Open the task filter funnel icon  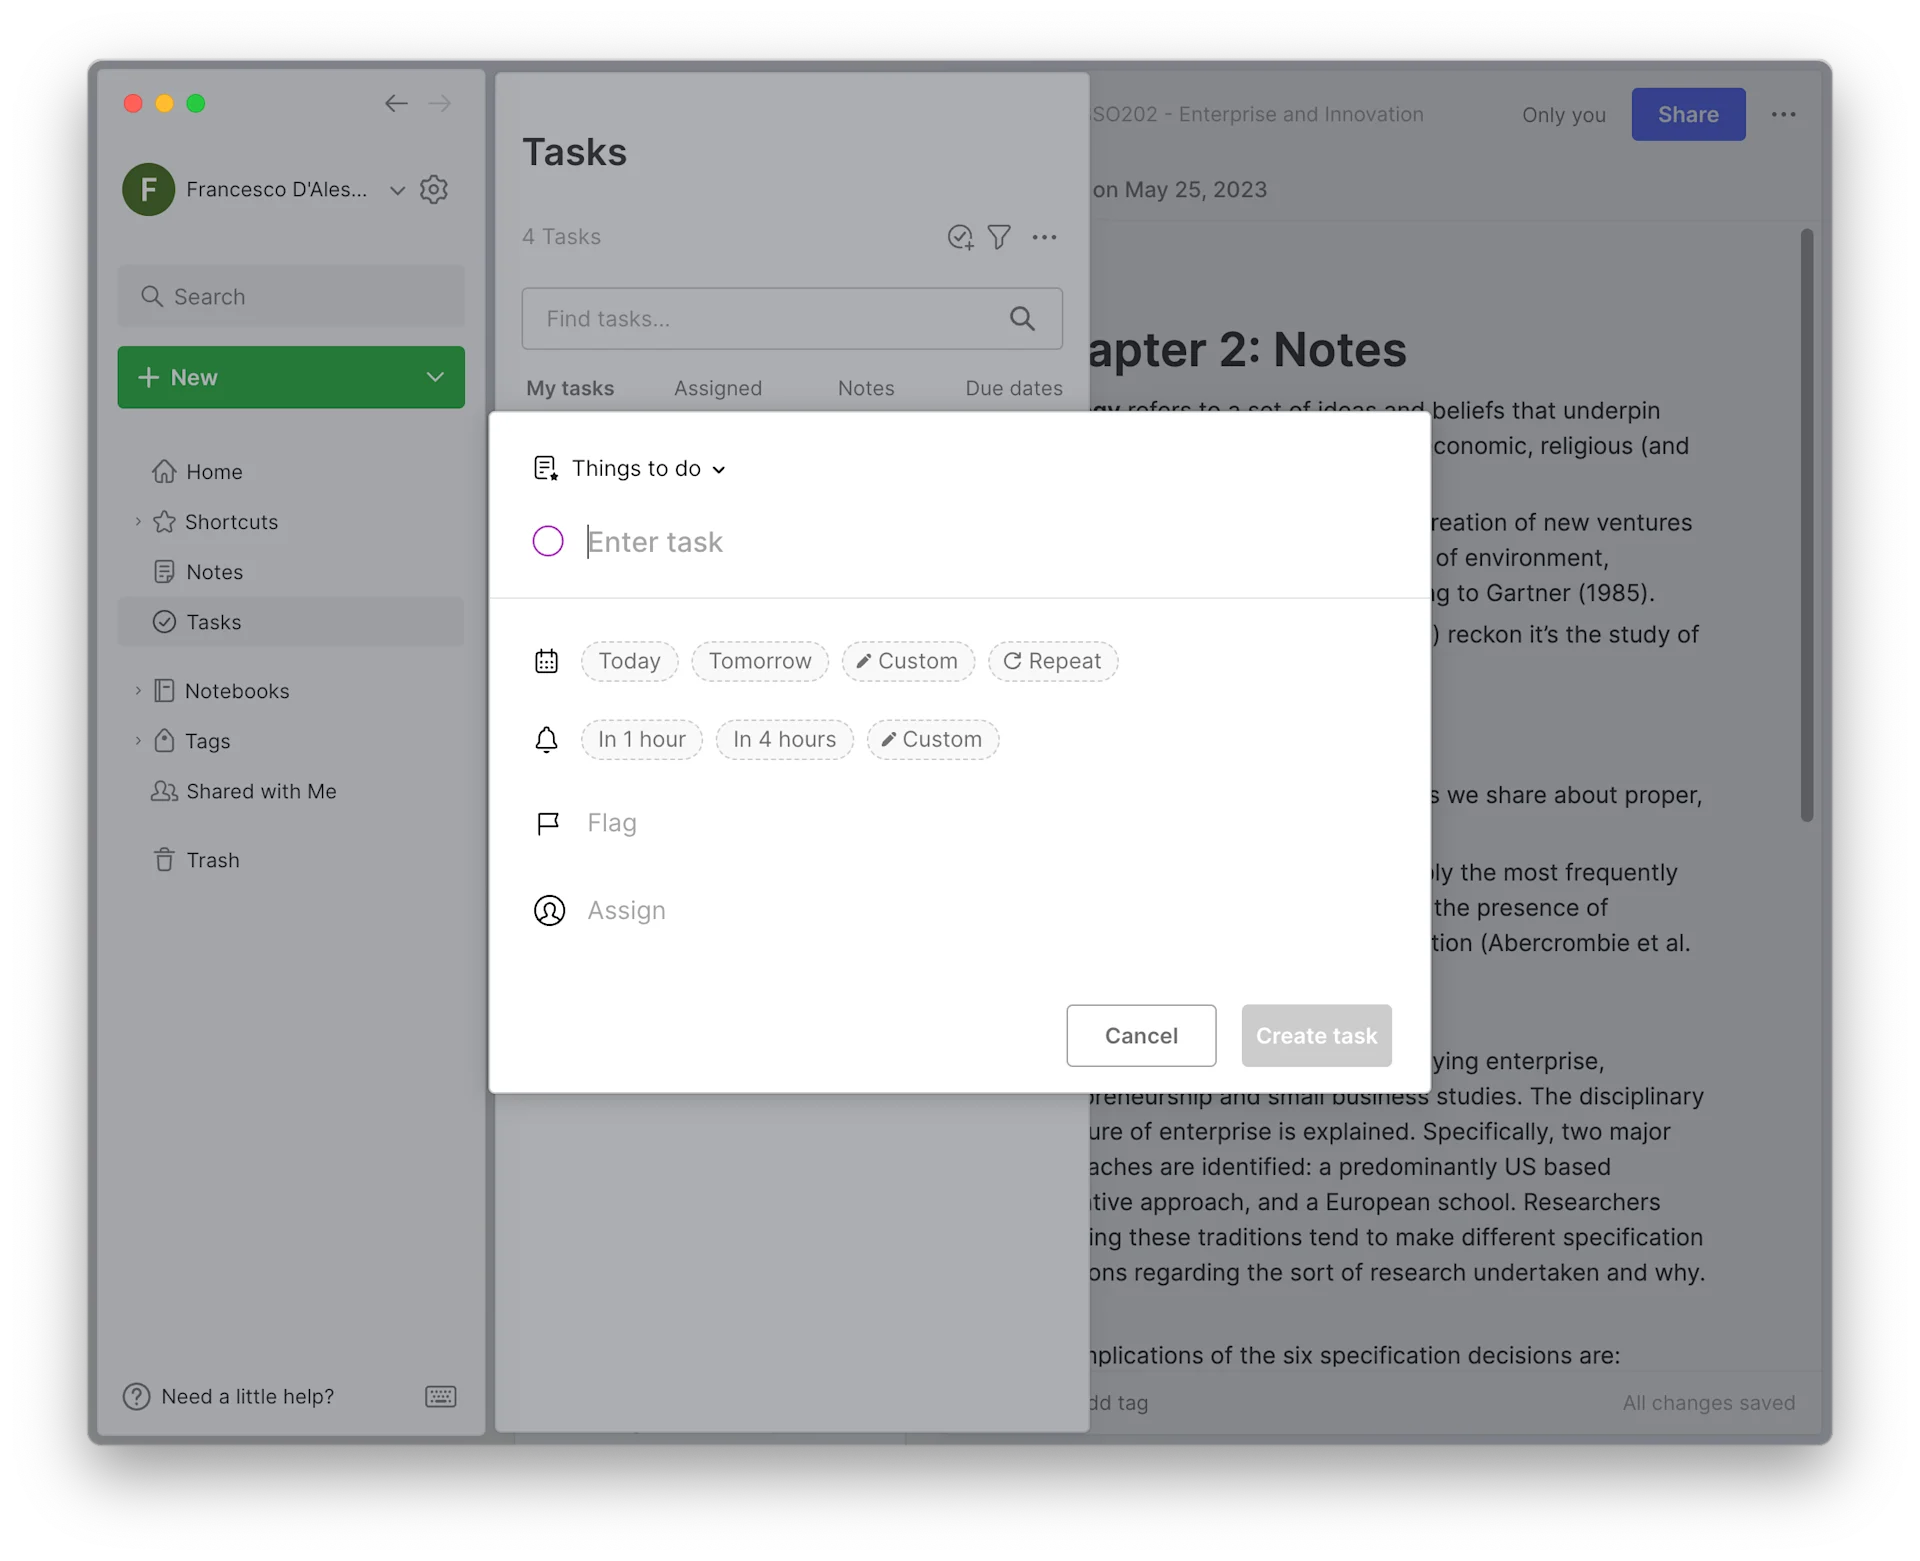[999, 237]
